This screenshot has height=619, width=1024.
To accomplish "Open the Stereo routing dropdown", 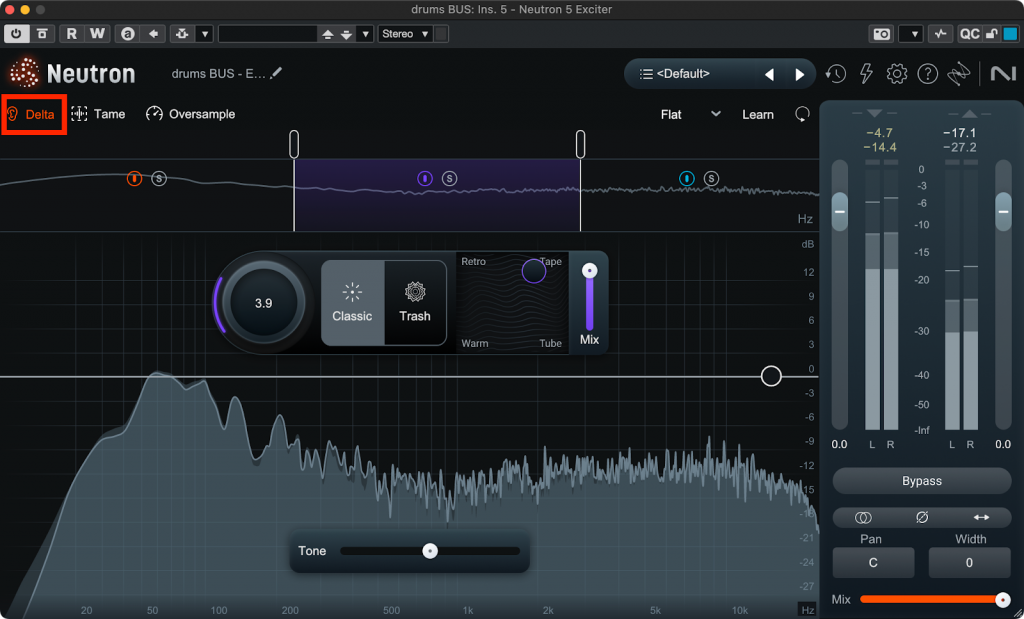I will 405,34.
